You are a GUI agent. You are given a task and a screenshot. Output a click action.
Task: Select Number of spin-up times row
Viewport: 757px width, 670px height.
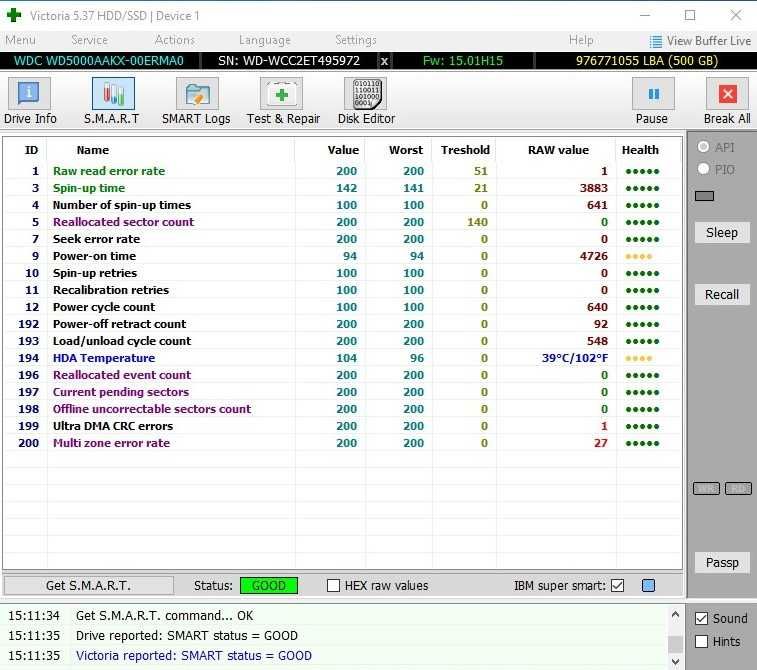point(342,205)
